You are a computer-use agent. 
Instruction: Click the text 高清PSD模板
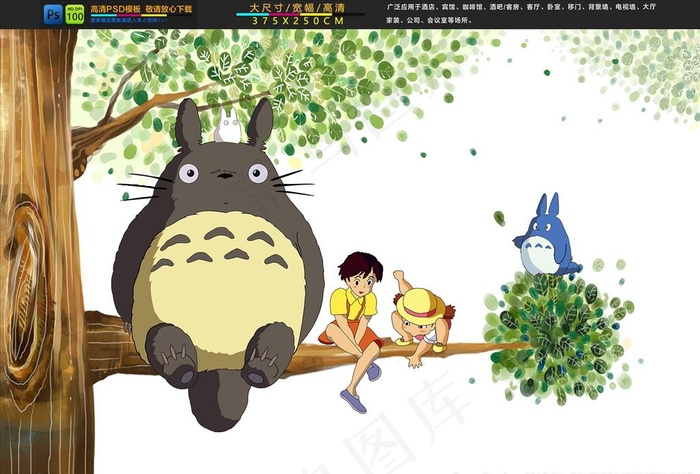point(115,9)
